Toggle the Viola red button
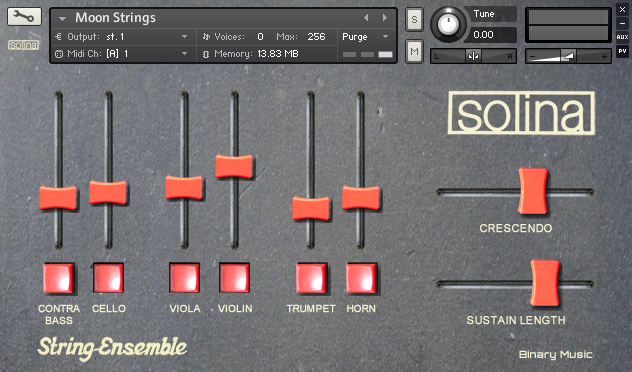 [184, 278]
